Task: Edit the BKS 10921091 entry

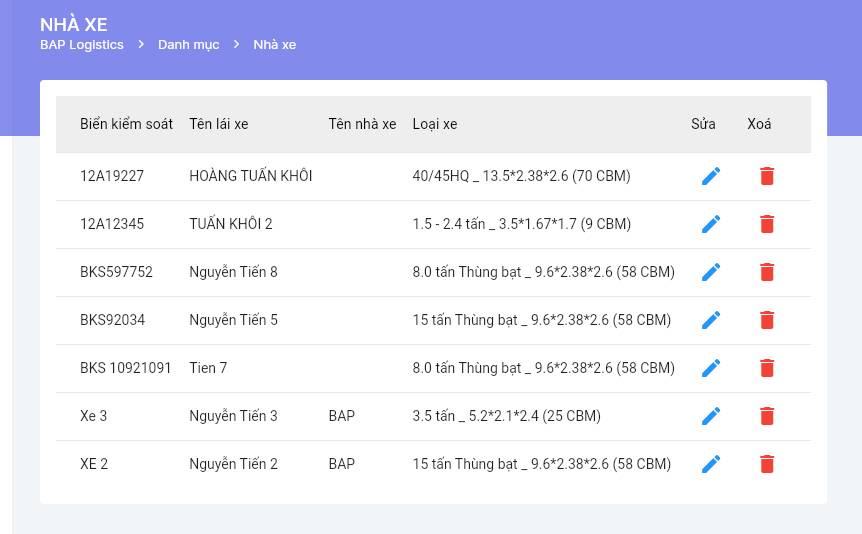Action: pyautogui.click(x=711, y=368)
